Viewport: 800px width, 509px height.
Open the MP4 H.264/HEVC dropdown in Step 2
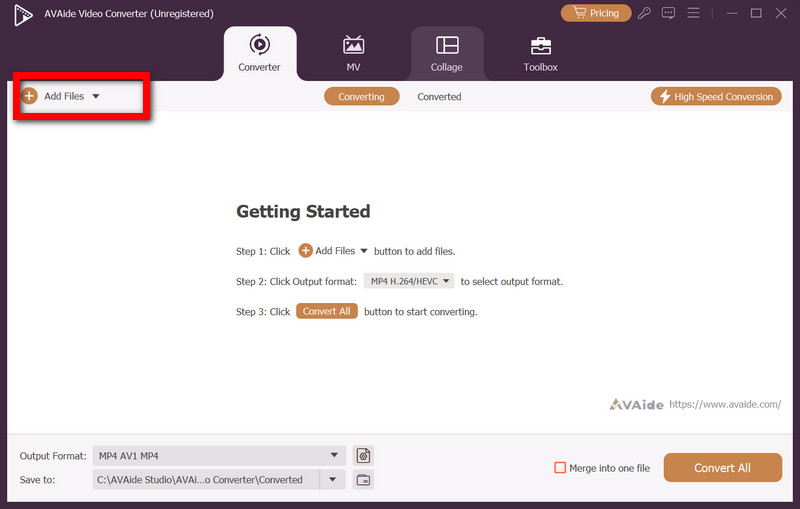click(x=409, y=281)
